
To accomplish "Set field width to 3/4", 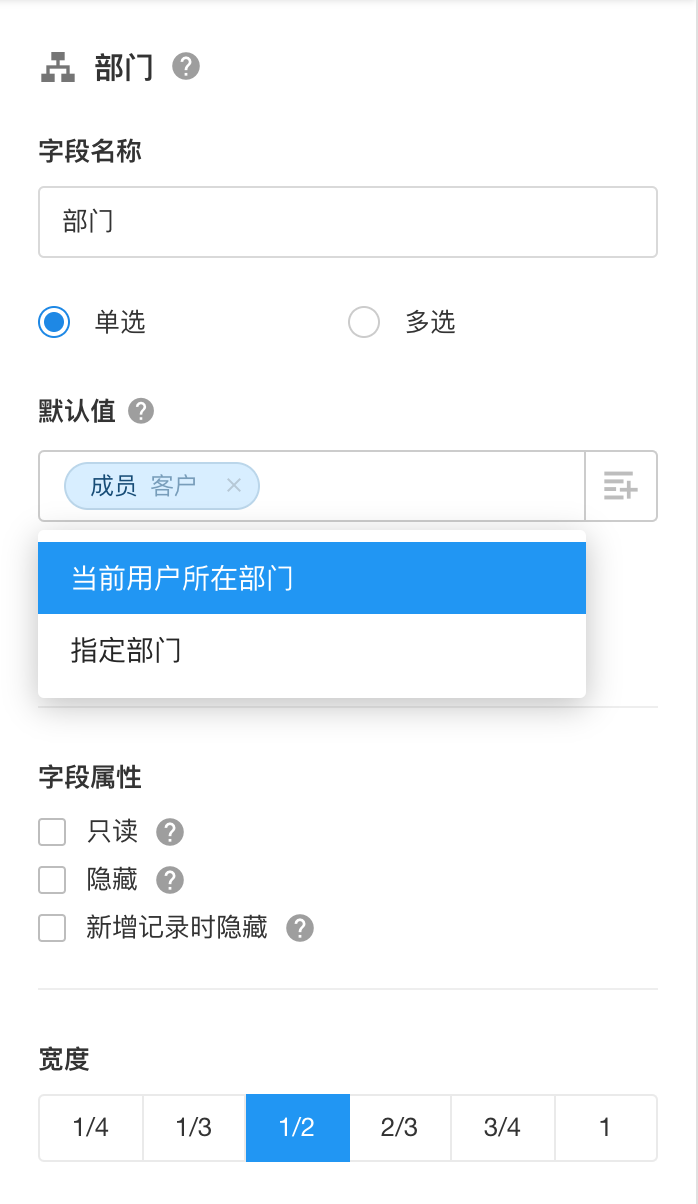I will click(502, 1128).
